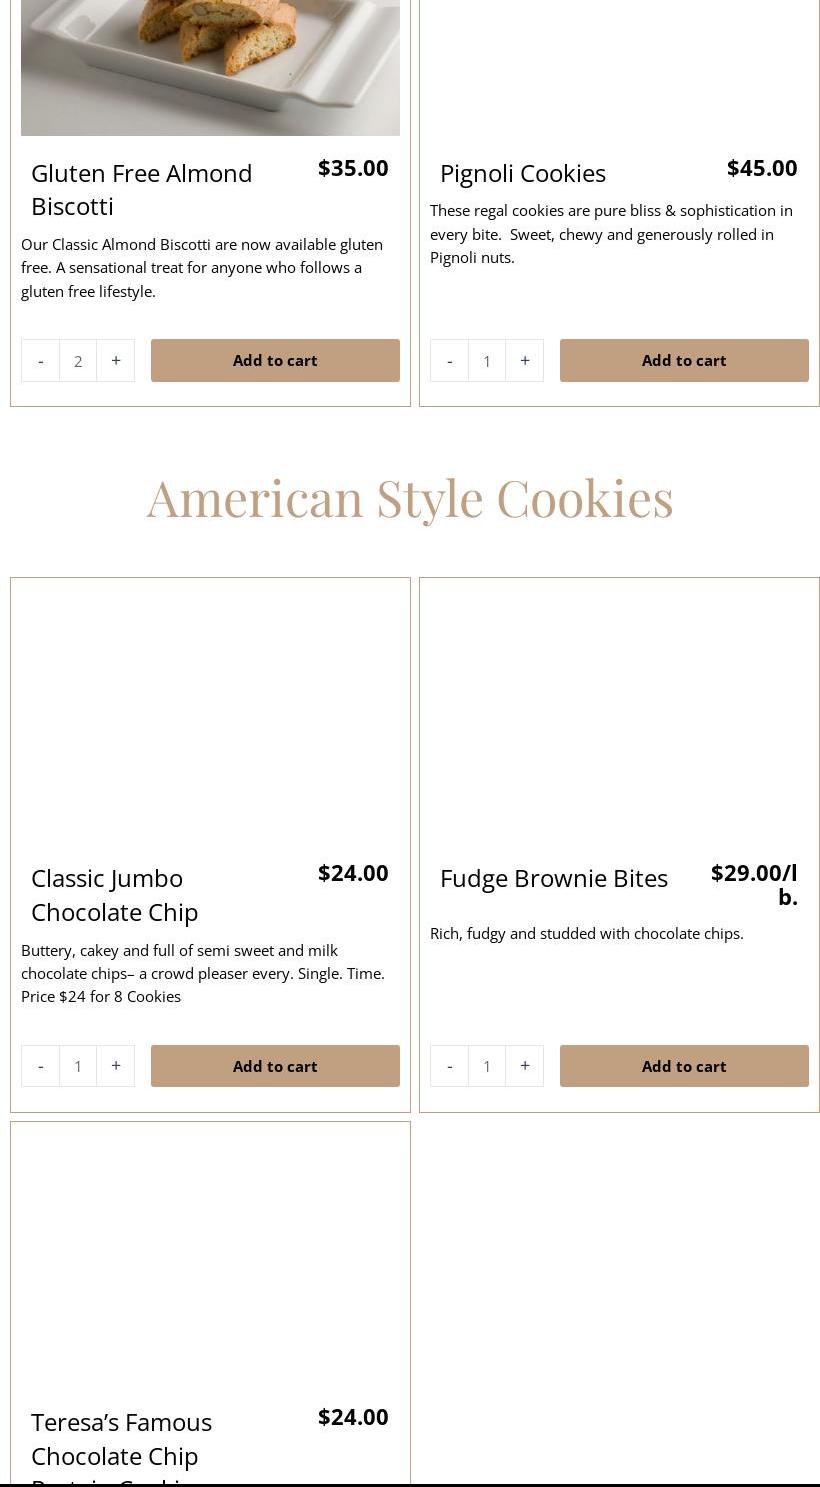The image size is (820, 1487).
Task: Open the Pignoli Cookies product title
Action: [523, 173]
